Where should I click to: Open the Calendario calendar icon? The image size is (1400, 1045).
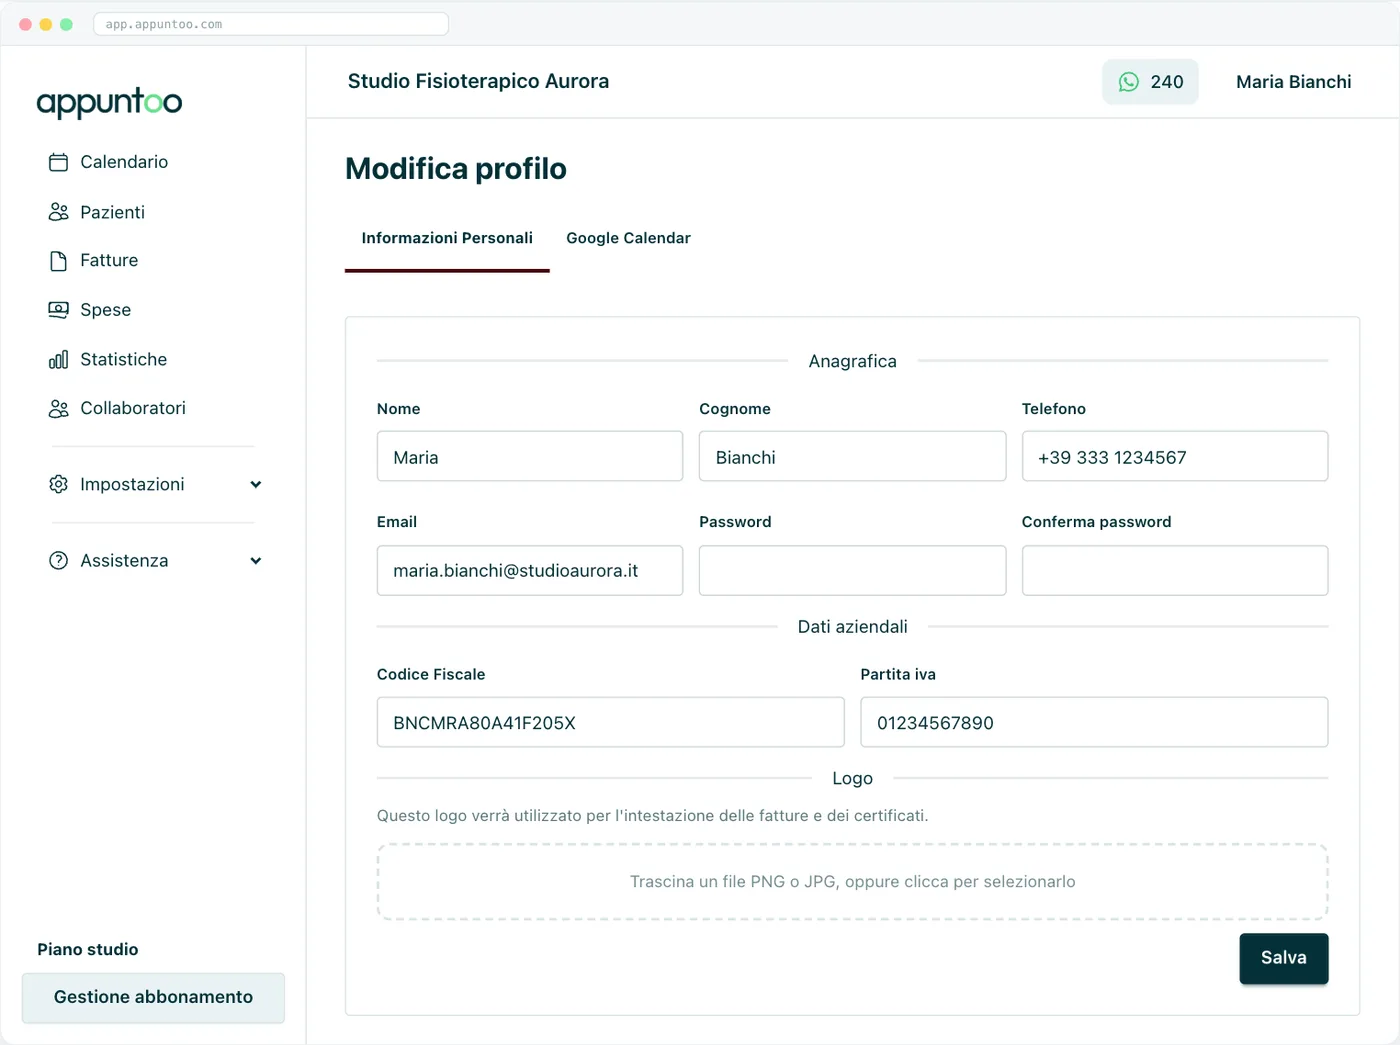click(59, 162)
